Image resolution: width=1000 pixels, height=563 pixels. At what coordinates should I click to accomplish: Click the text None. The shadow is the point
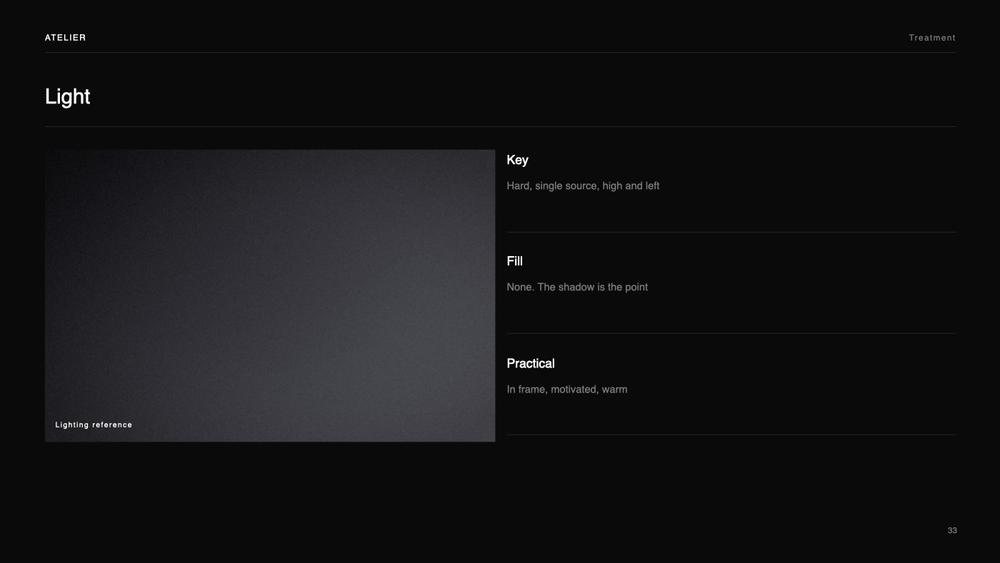click(x=577, y=287)
